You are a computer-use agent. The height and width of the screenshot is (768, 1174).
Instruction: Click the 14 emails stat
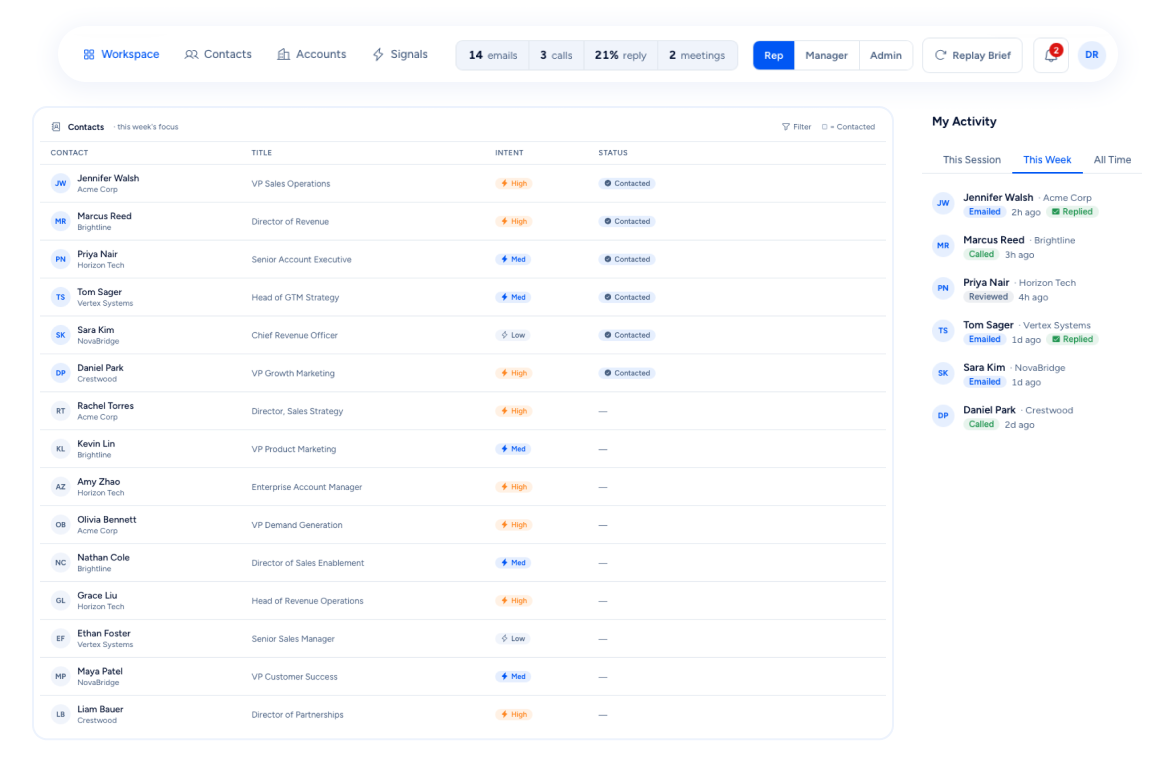click(493, 55)
